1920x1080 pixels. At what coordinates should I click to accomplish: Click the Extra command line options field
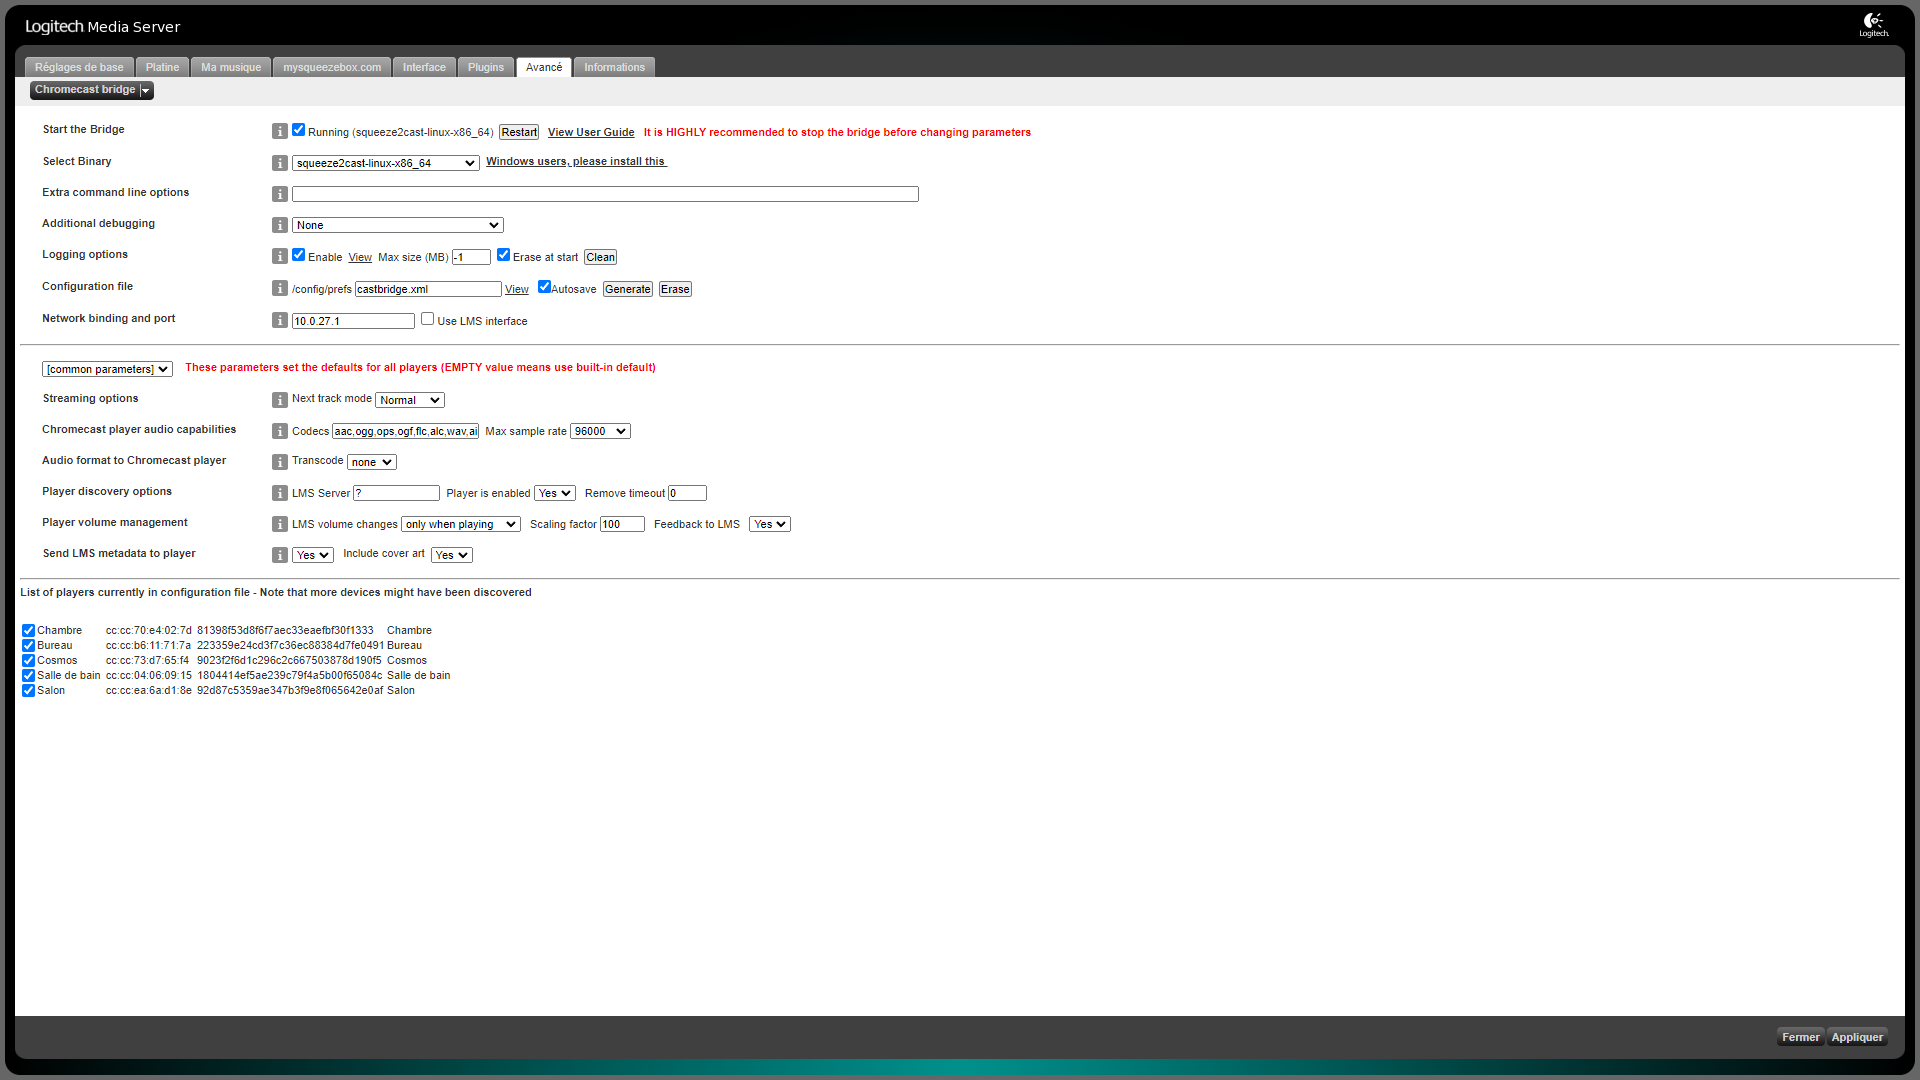[605, 194]
